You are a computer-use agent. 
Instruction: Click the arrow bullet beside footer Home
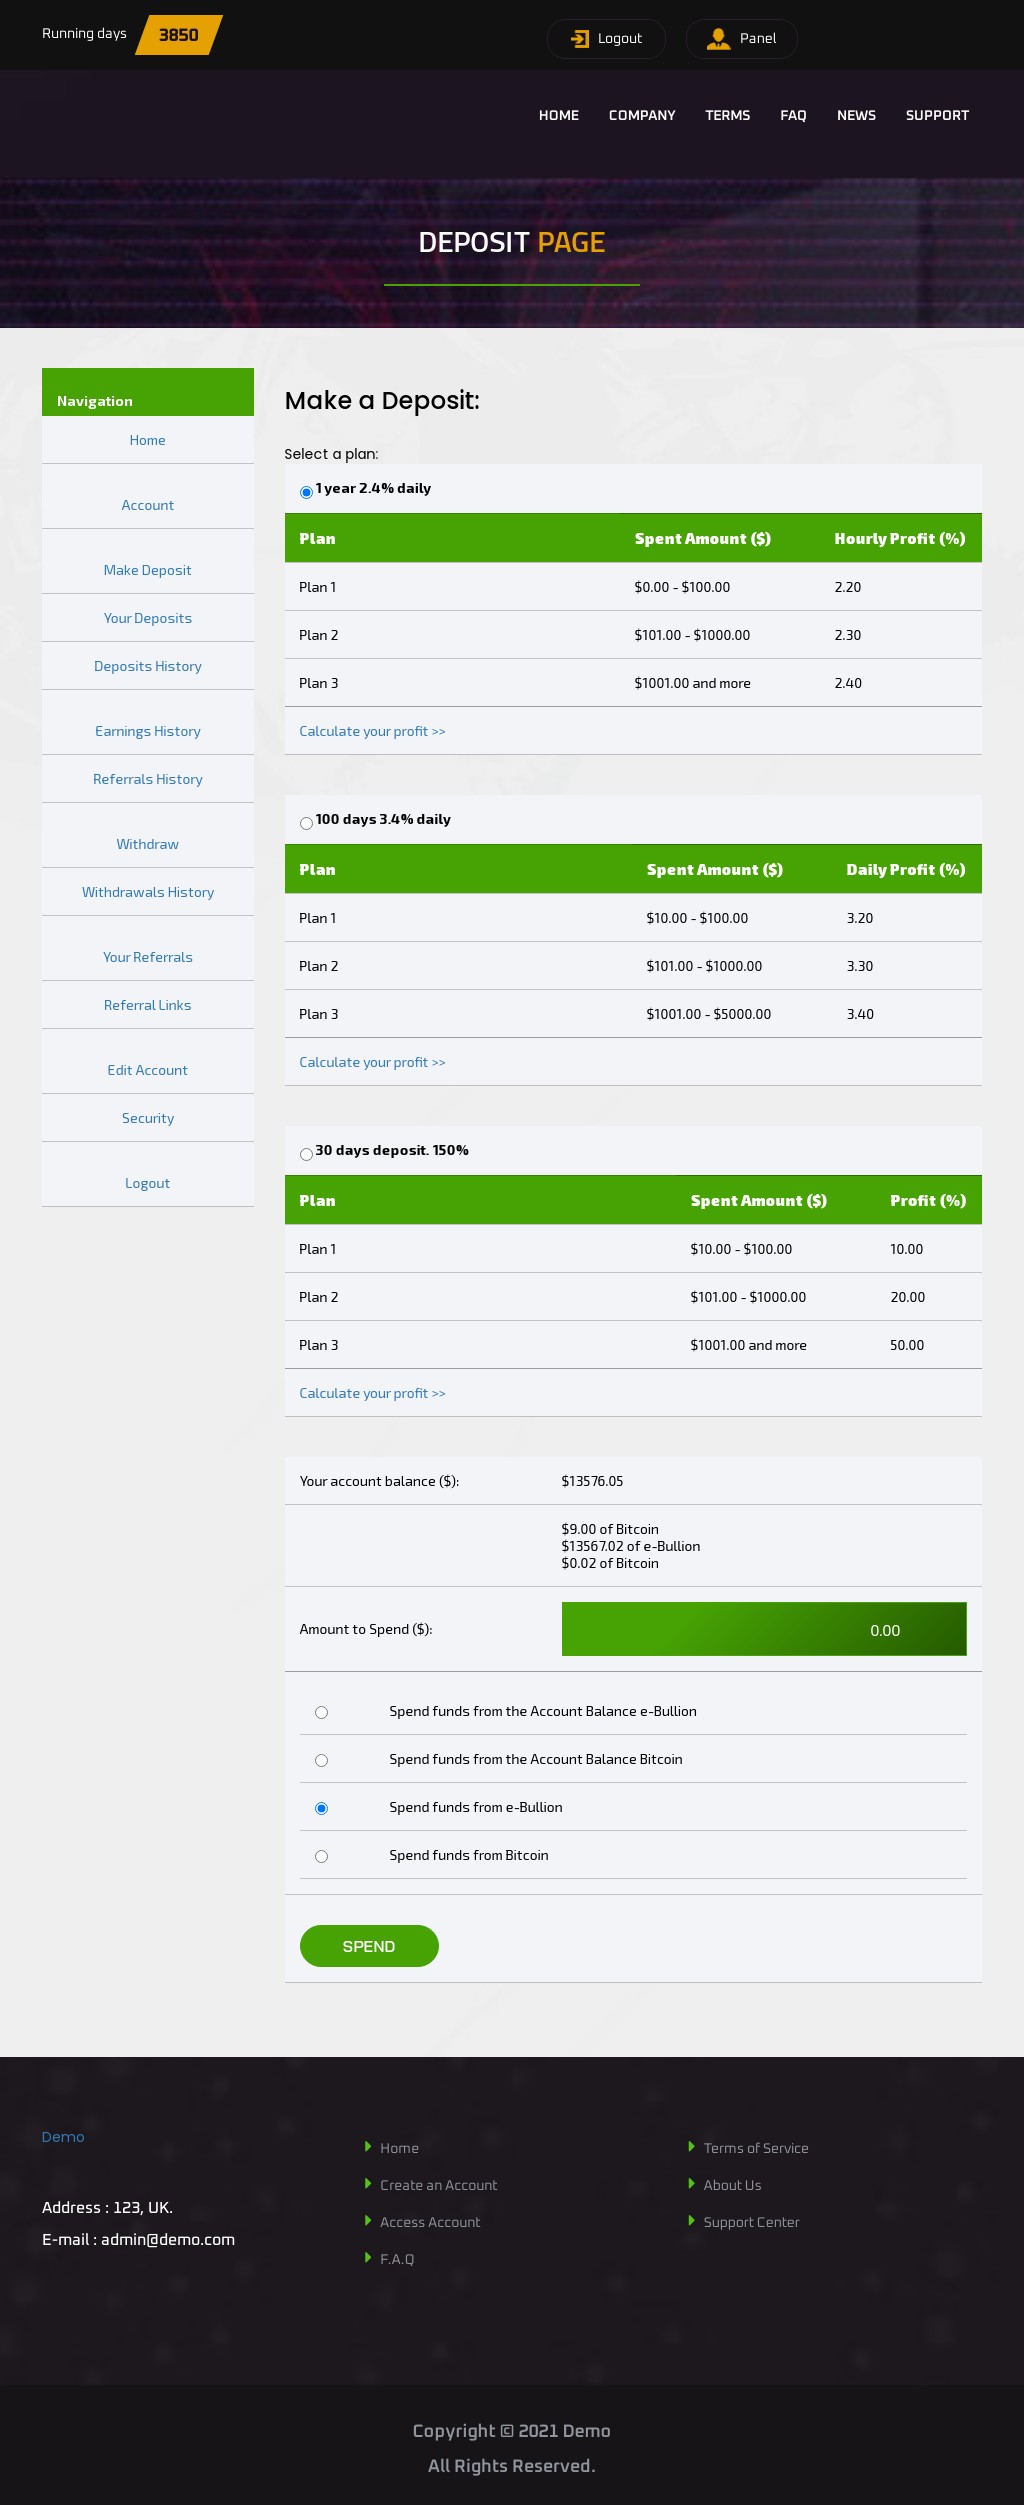tap(368, 2146)
